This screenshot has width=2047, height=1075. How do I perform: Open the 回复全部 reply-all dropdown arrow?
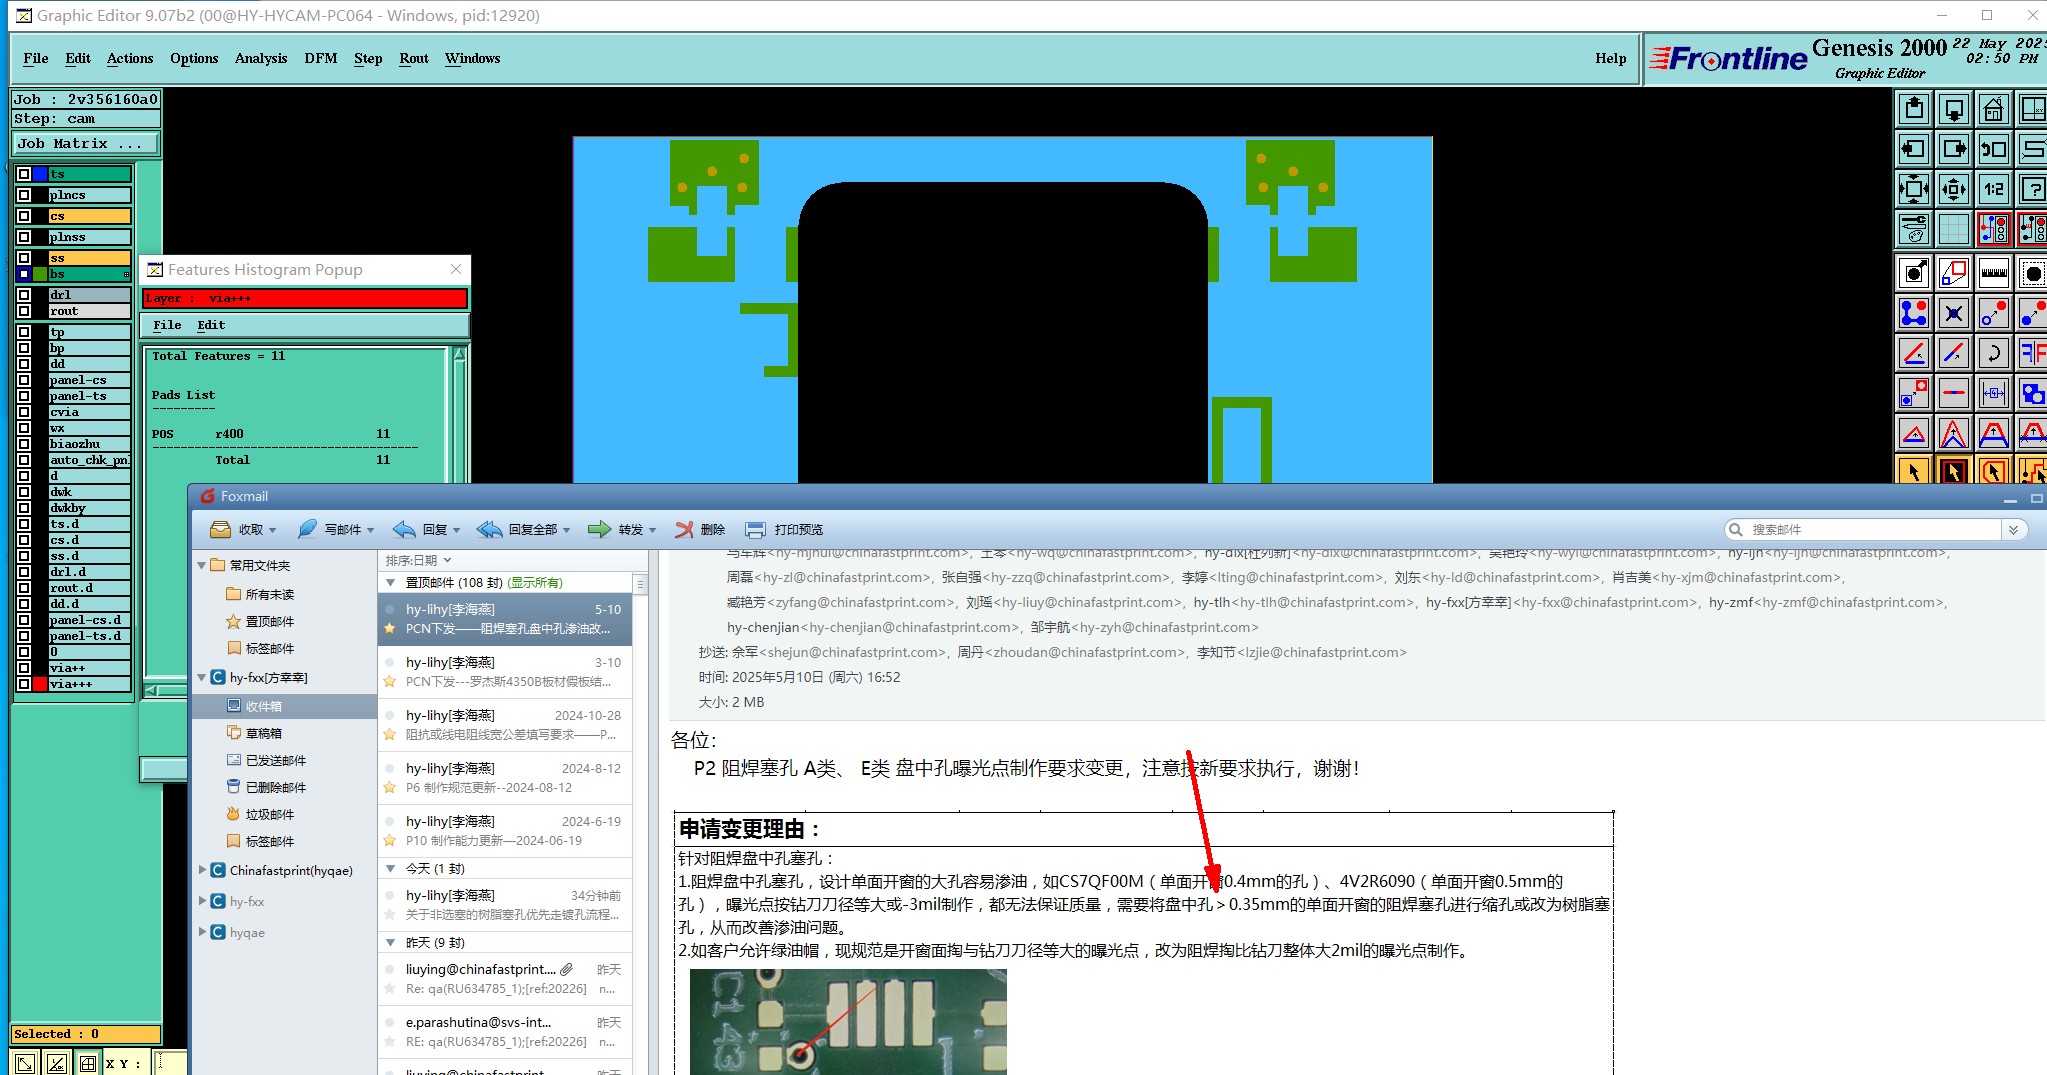pyautogui.click(x=567, y=530)
